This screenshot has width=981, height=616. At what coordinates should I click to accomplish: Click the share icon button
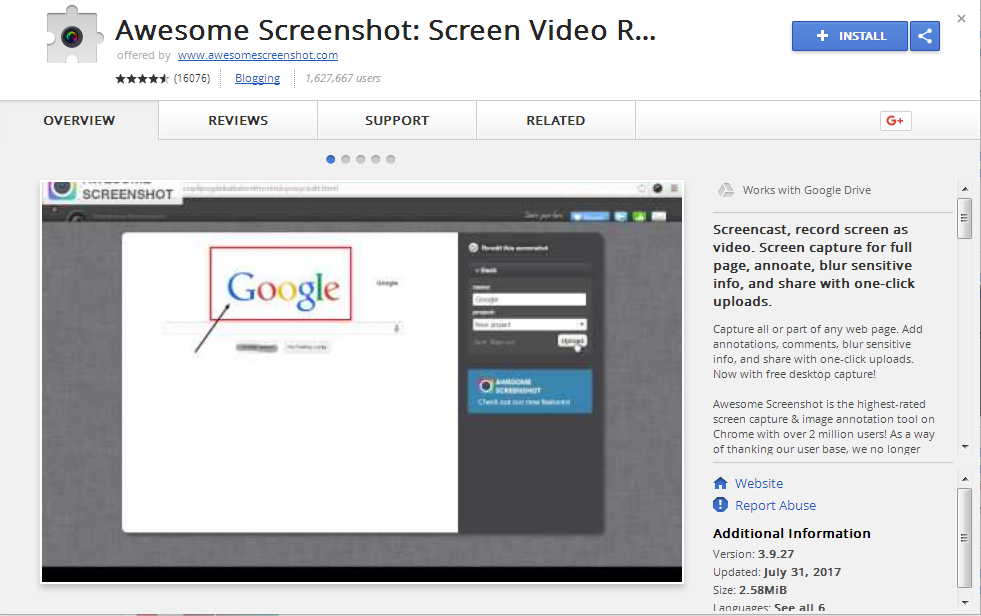point(925,36)
